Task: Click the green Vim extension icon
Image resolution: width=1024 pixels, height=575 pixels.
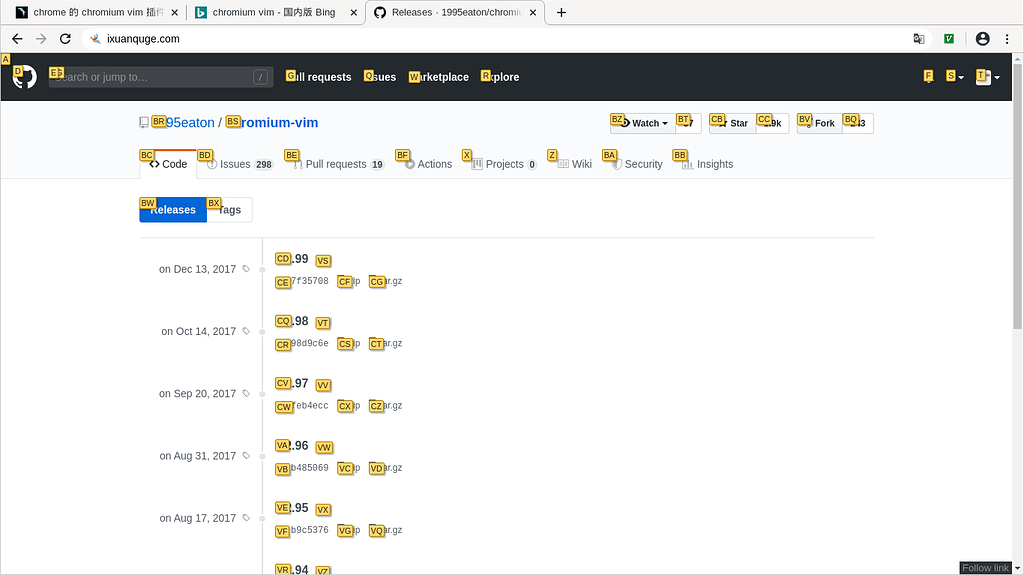Action: pos(949,39)
